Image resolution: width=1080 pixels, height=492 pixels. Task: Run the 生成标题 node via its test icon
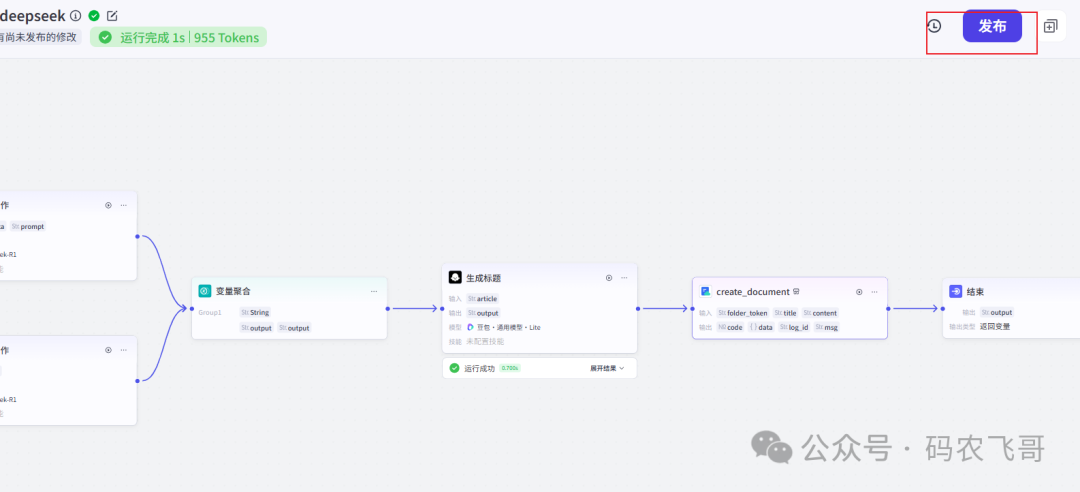tap(609, 278)
